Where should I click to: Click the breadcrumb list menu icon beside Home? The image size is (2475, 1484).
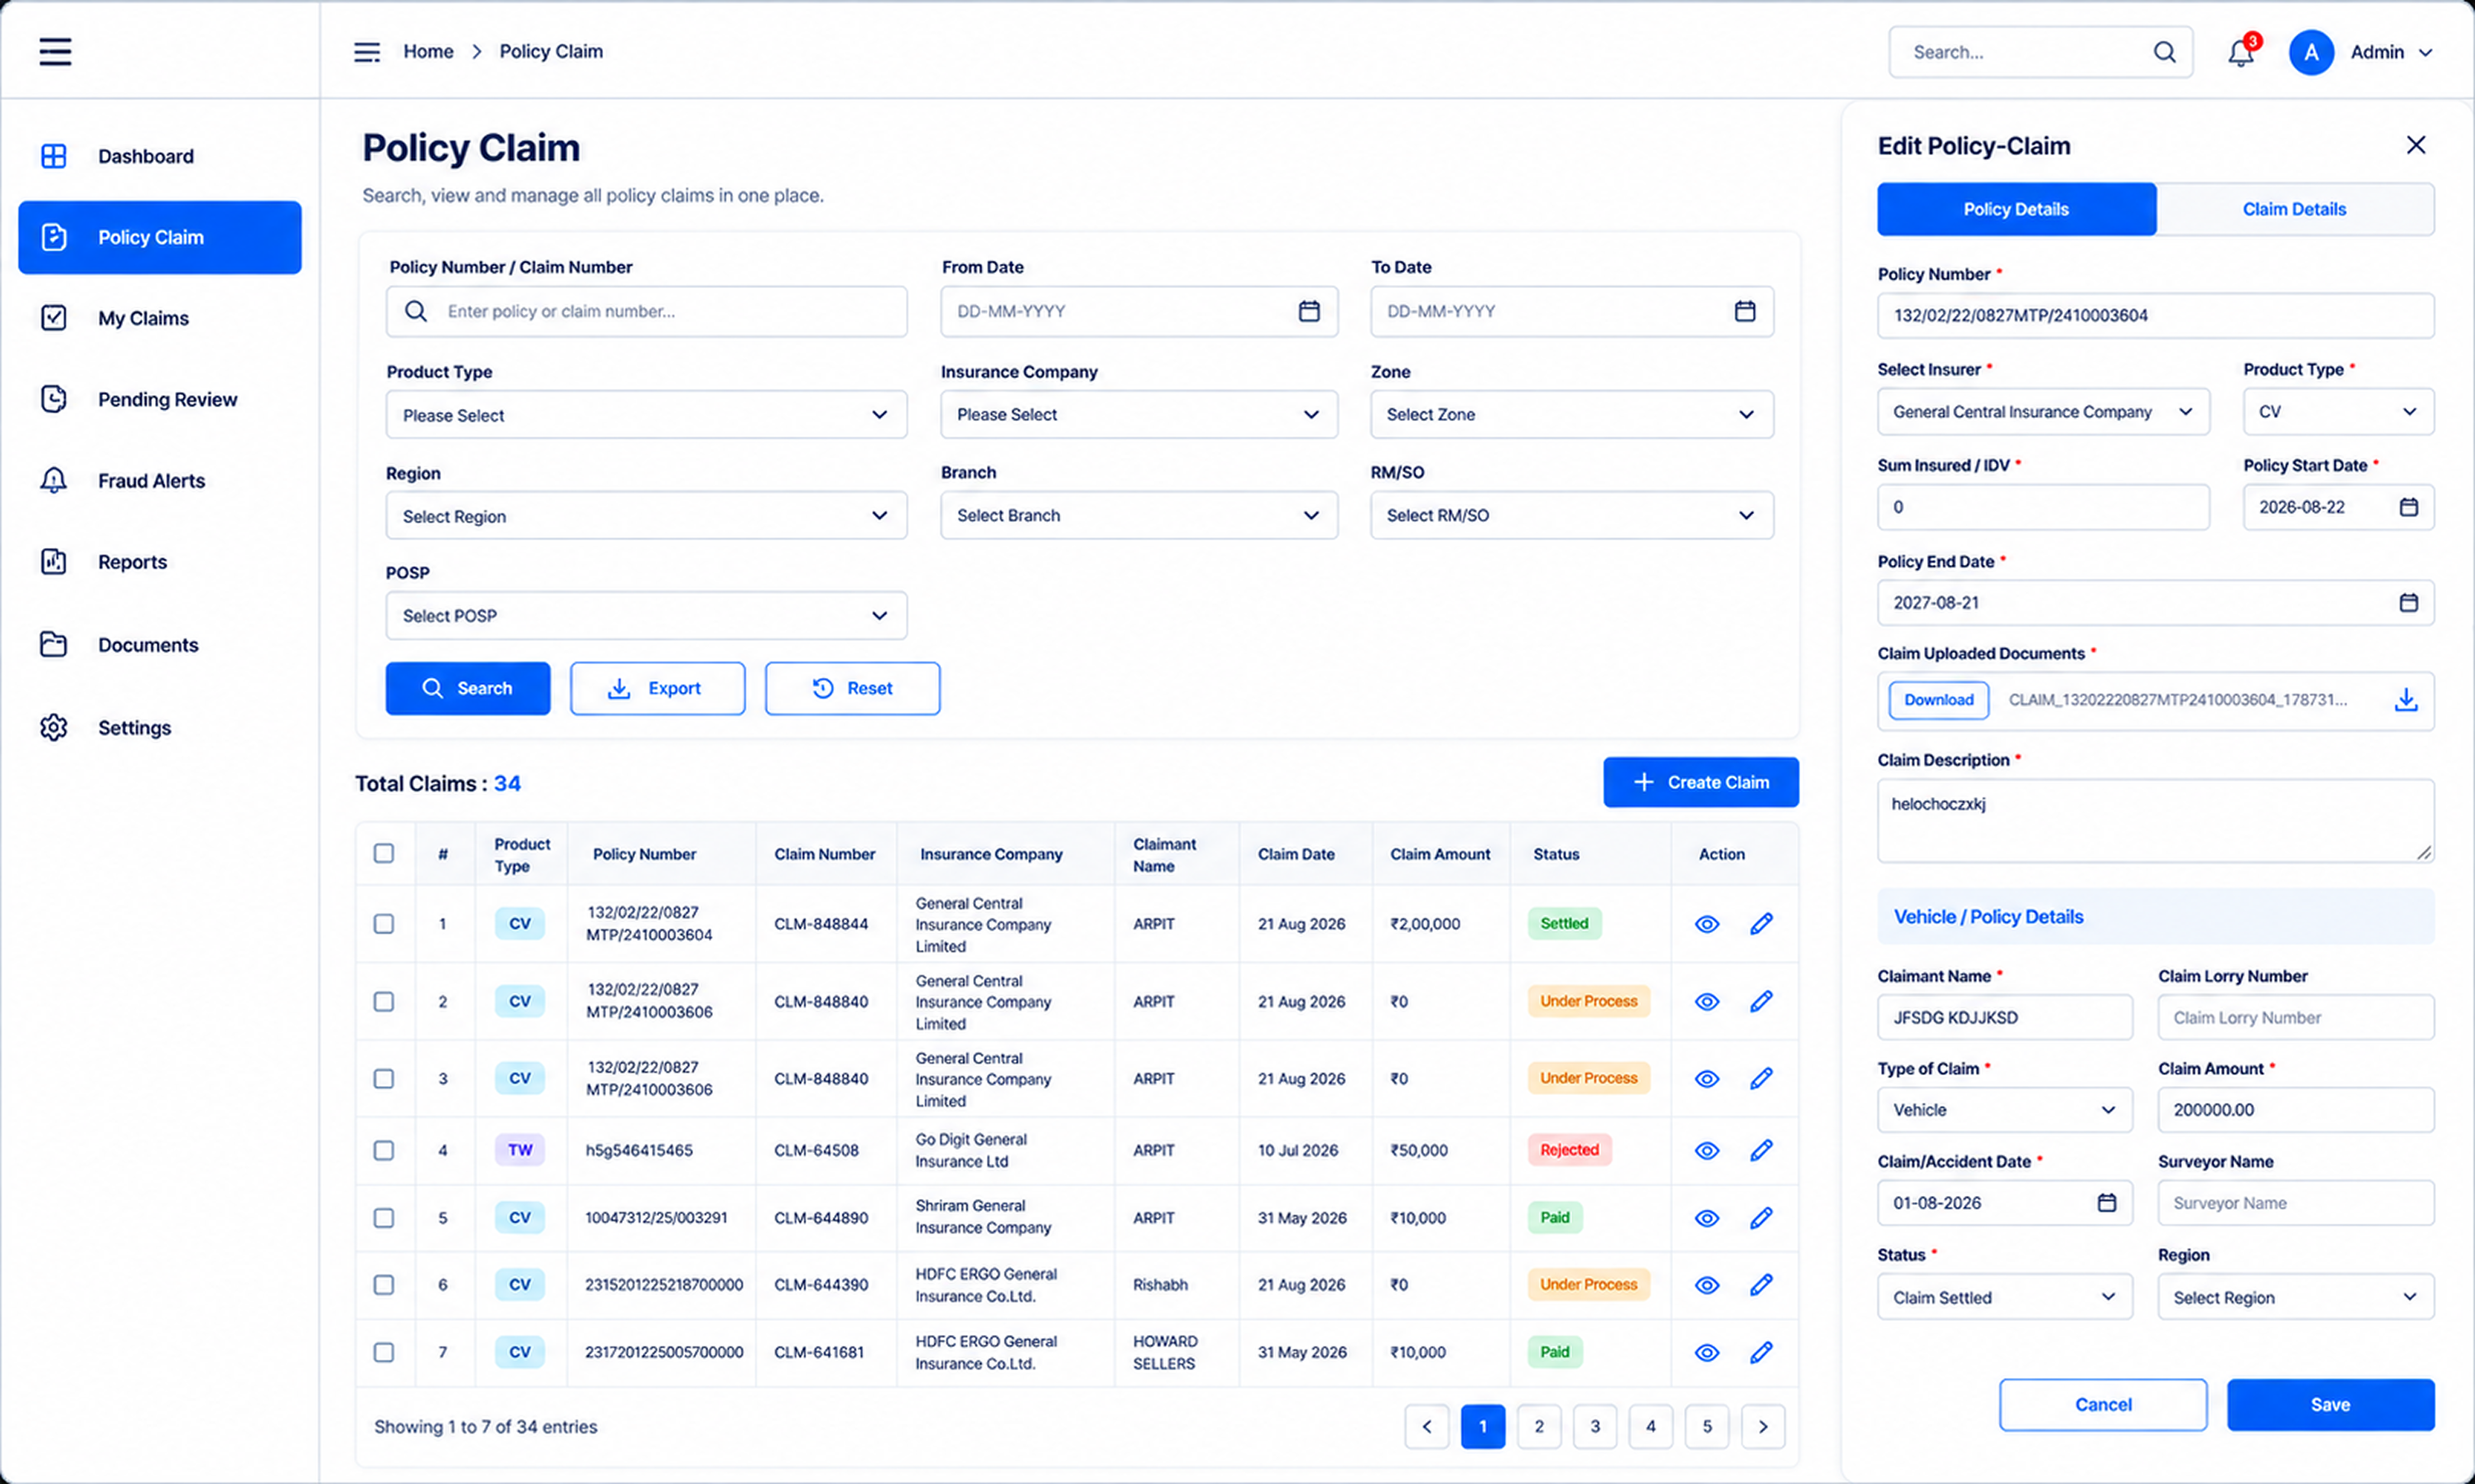pos(367,52)
